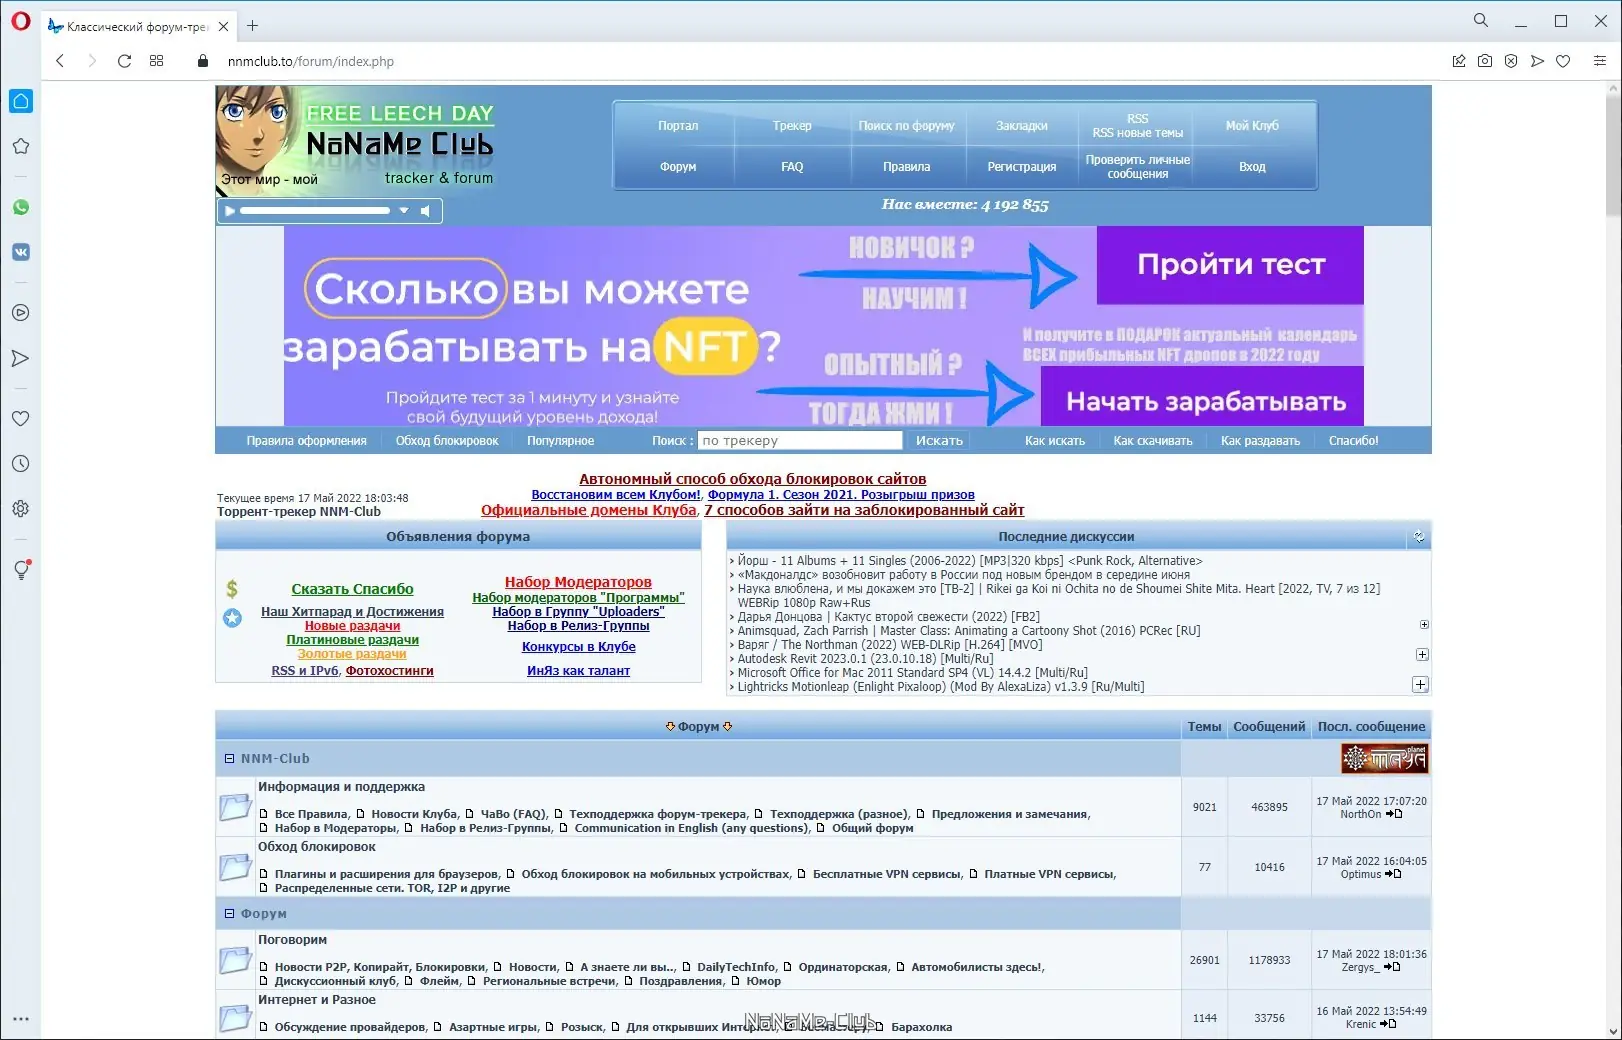Screen dimensions: 1622x1040
Task: Click plus button beside Lightricks Motionleap row
Action: point(1420,685)
